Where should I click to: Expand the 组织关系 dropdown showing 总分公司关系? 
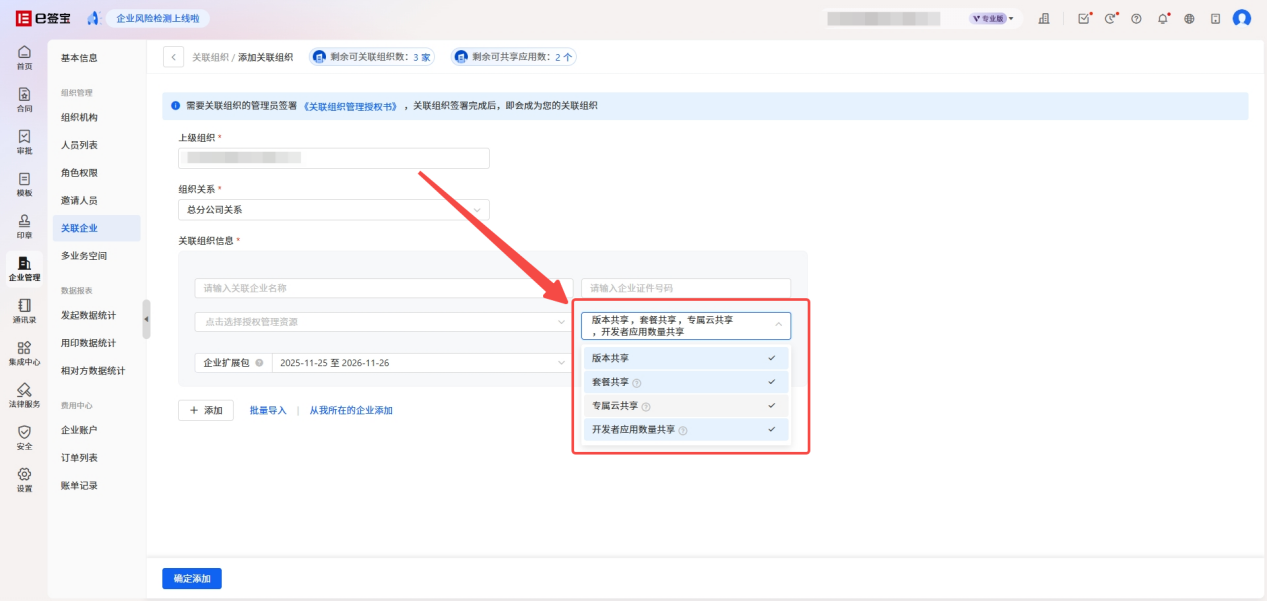coord(333,210)
